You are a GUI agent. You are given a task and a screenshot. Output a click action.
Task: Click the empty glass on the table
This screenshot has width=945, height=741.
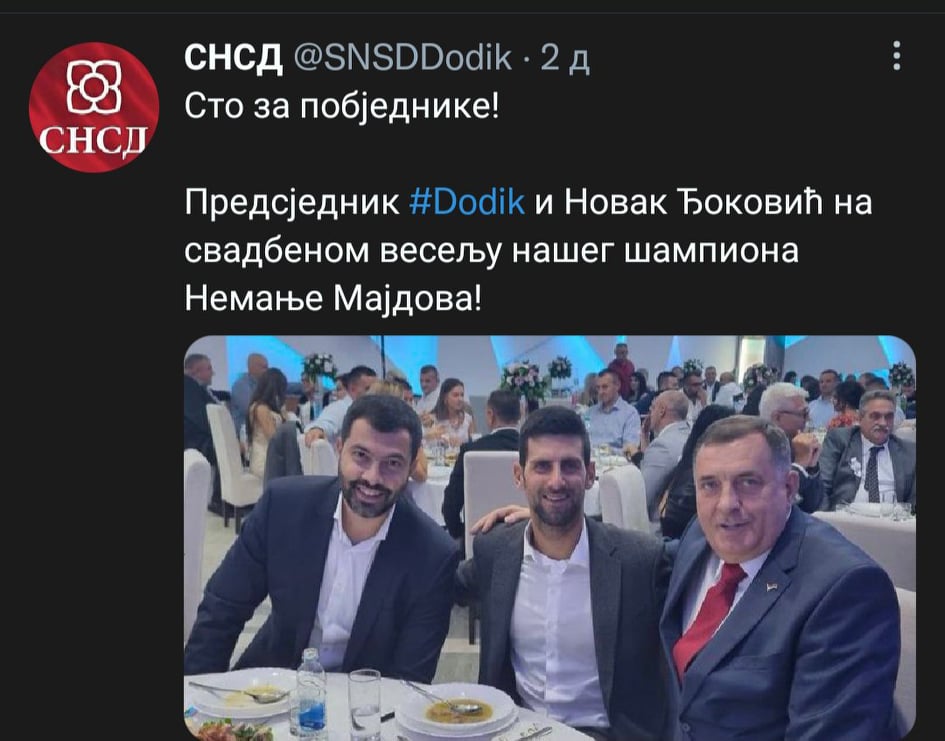point(365,704)
